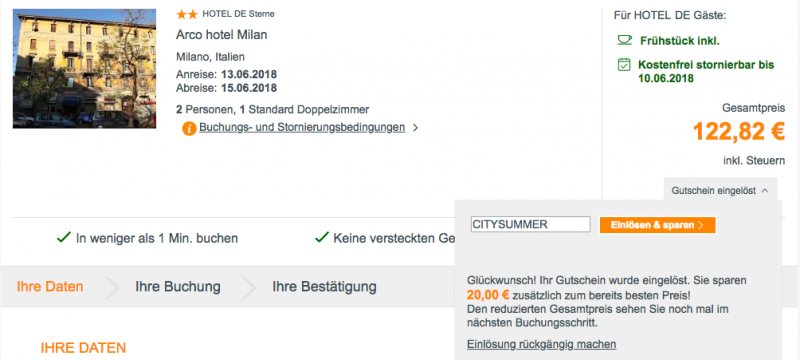Open the Arco hotel Milan photo thumbnail
The image size is (800, 360).
[84, 68]
